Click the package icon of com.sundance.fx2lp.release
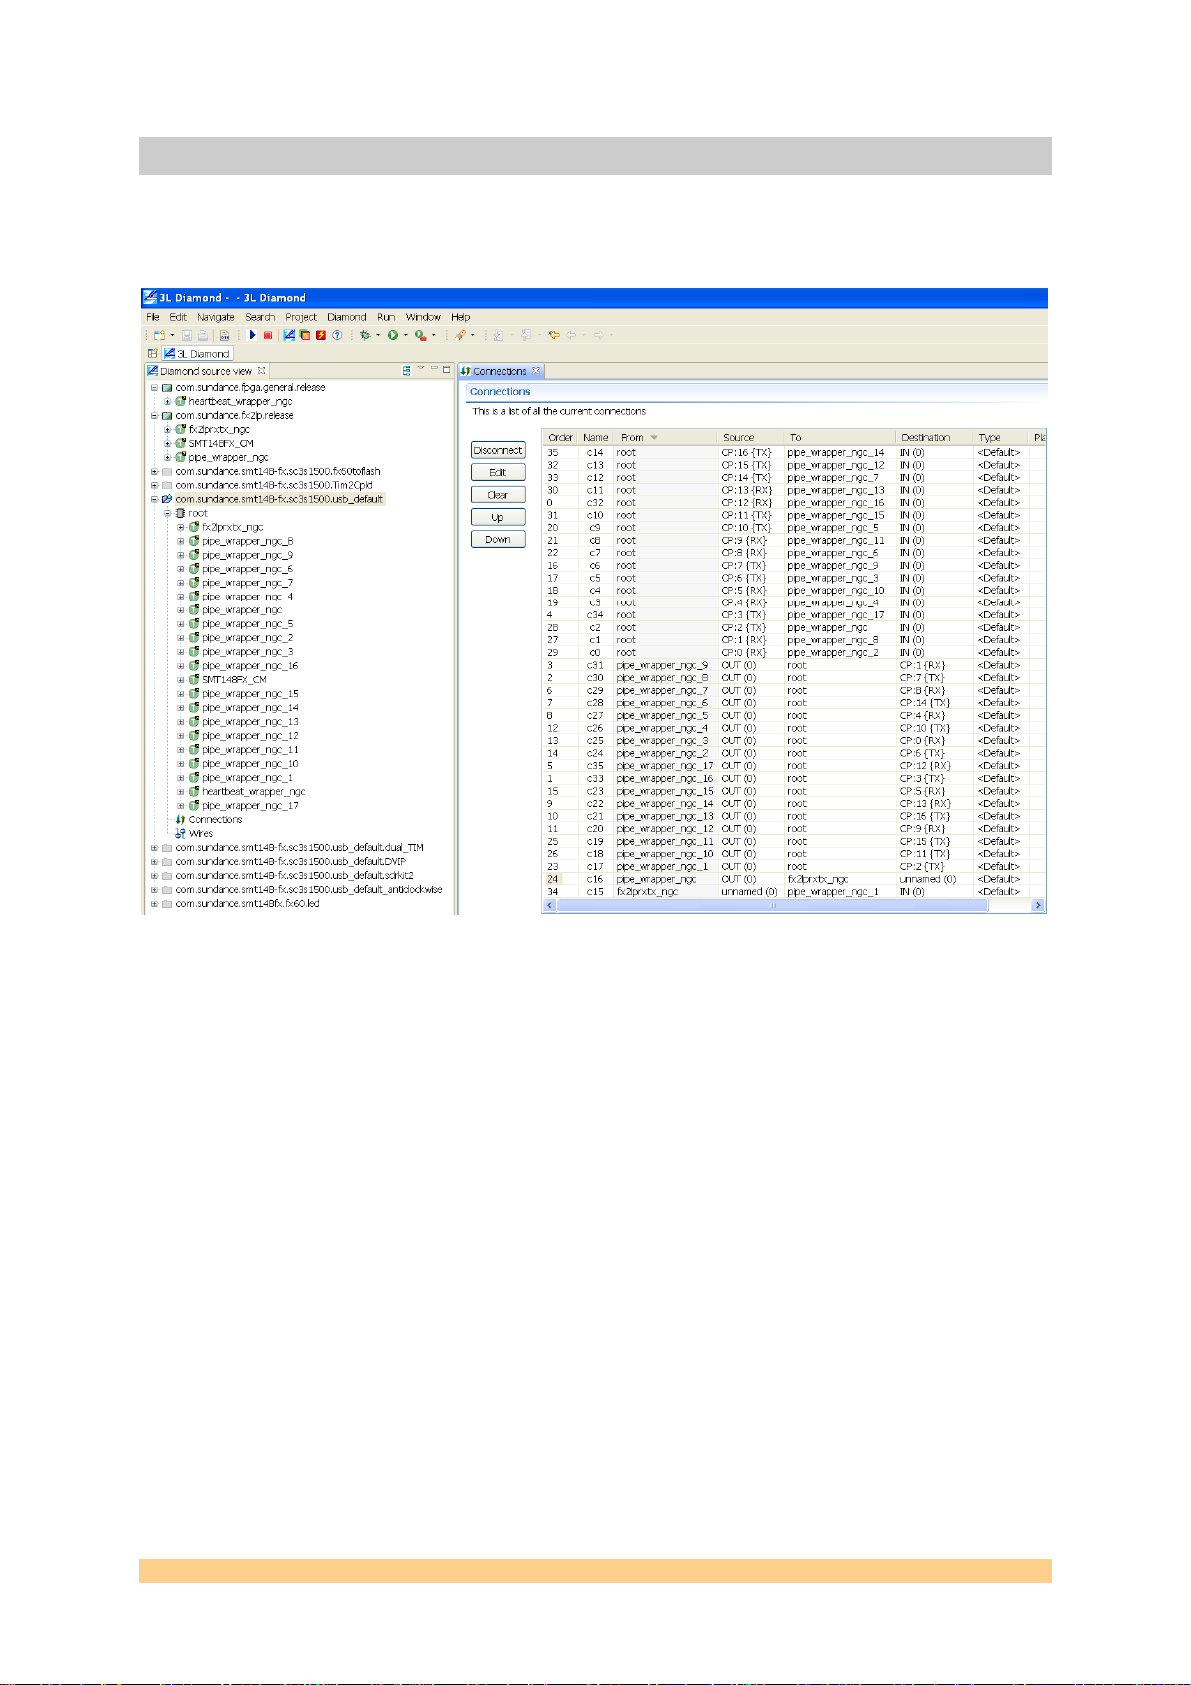The width and height of the screenshot is (1191, 1685). coord(167,415)
